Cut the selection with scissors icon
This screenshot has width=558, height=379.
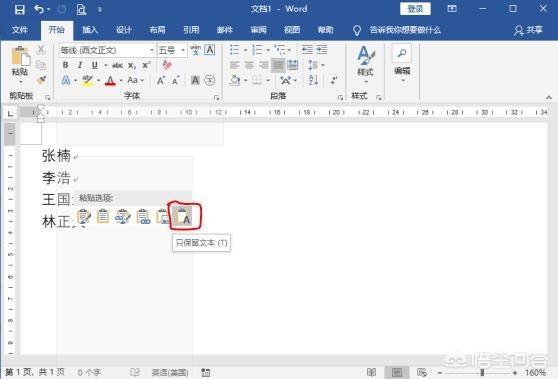click(x=41, y=50)
